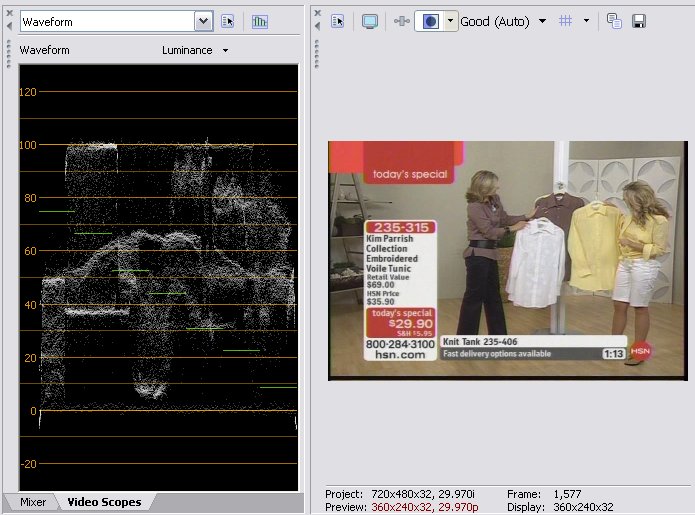695x515 pixels.
Task: Open Video Scopes settings icon
Action: point(227,21)
